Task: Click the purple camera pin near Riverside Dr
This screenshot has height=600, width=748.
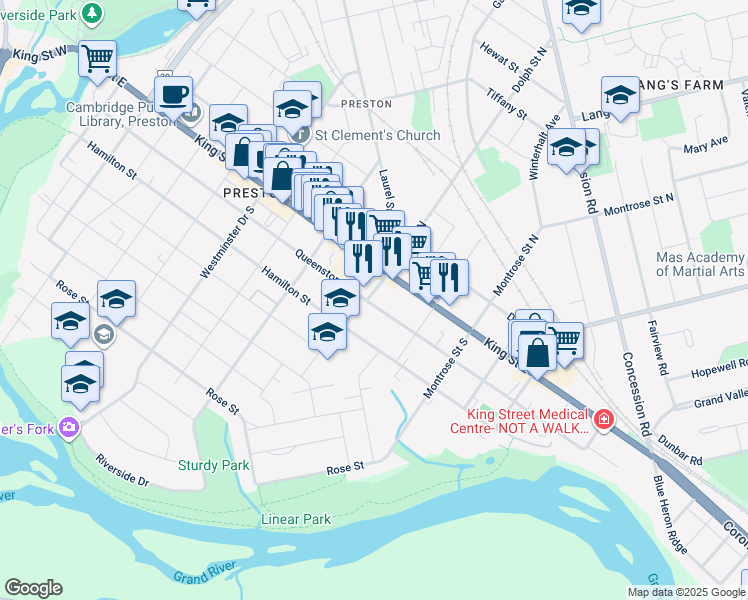Action: click(x=69, y=427)
